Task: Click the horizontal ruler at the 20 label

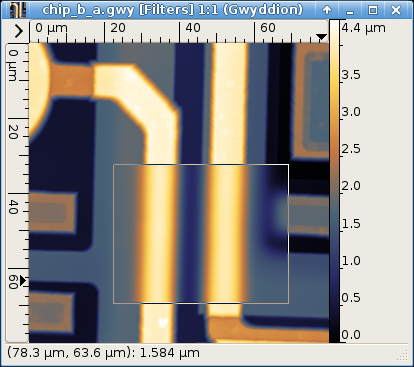Action: [x=118, y=28]
